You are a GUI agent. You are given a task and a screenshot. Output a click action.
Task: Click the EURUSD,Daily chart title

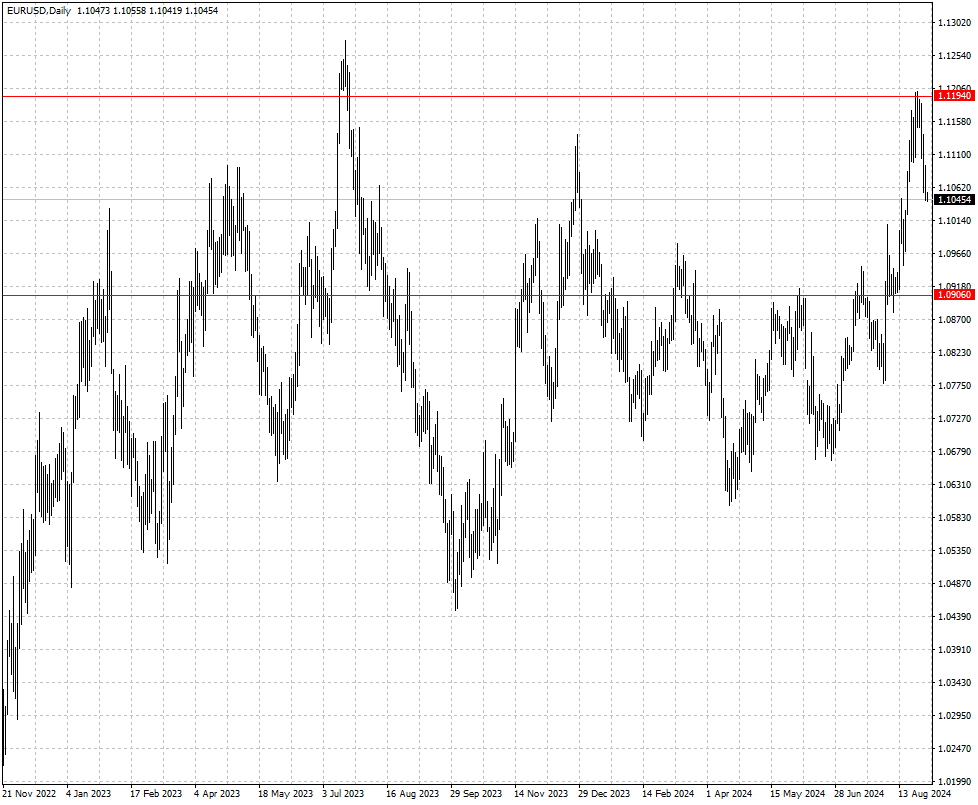click(x=39, y=11)
